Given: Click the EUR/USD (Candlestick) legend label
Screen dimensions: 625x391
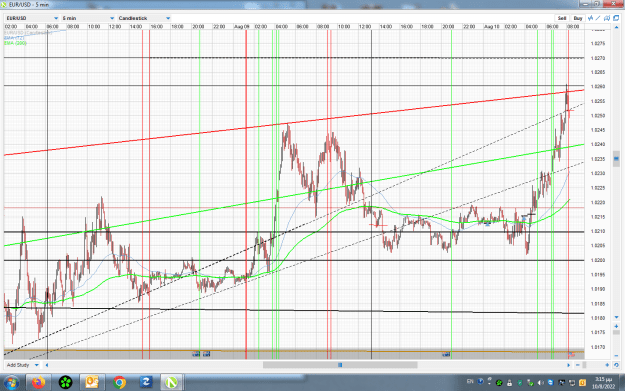Looking at the screenshot, I should click(x=28, y=33).
